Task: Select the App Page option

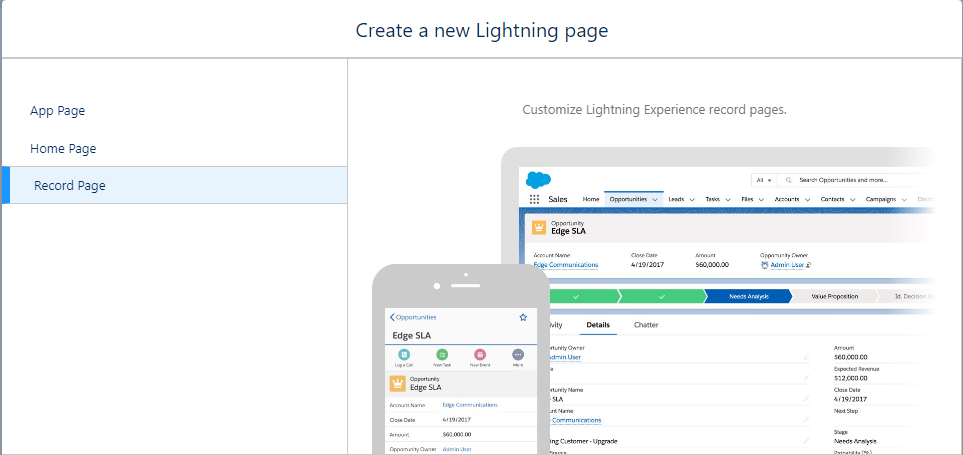Action: tap(58, 111)
